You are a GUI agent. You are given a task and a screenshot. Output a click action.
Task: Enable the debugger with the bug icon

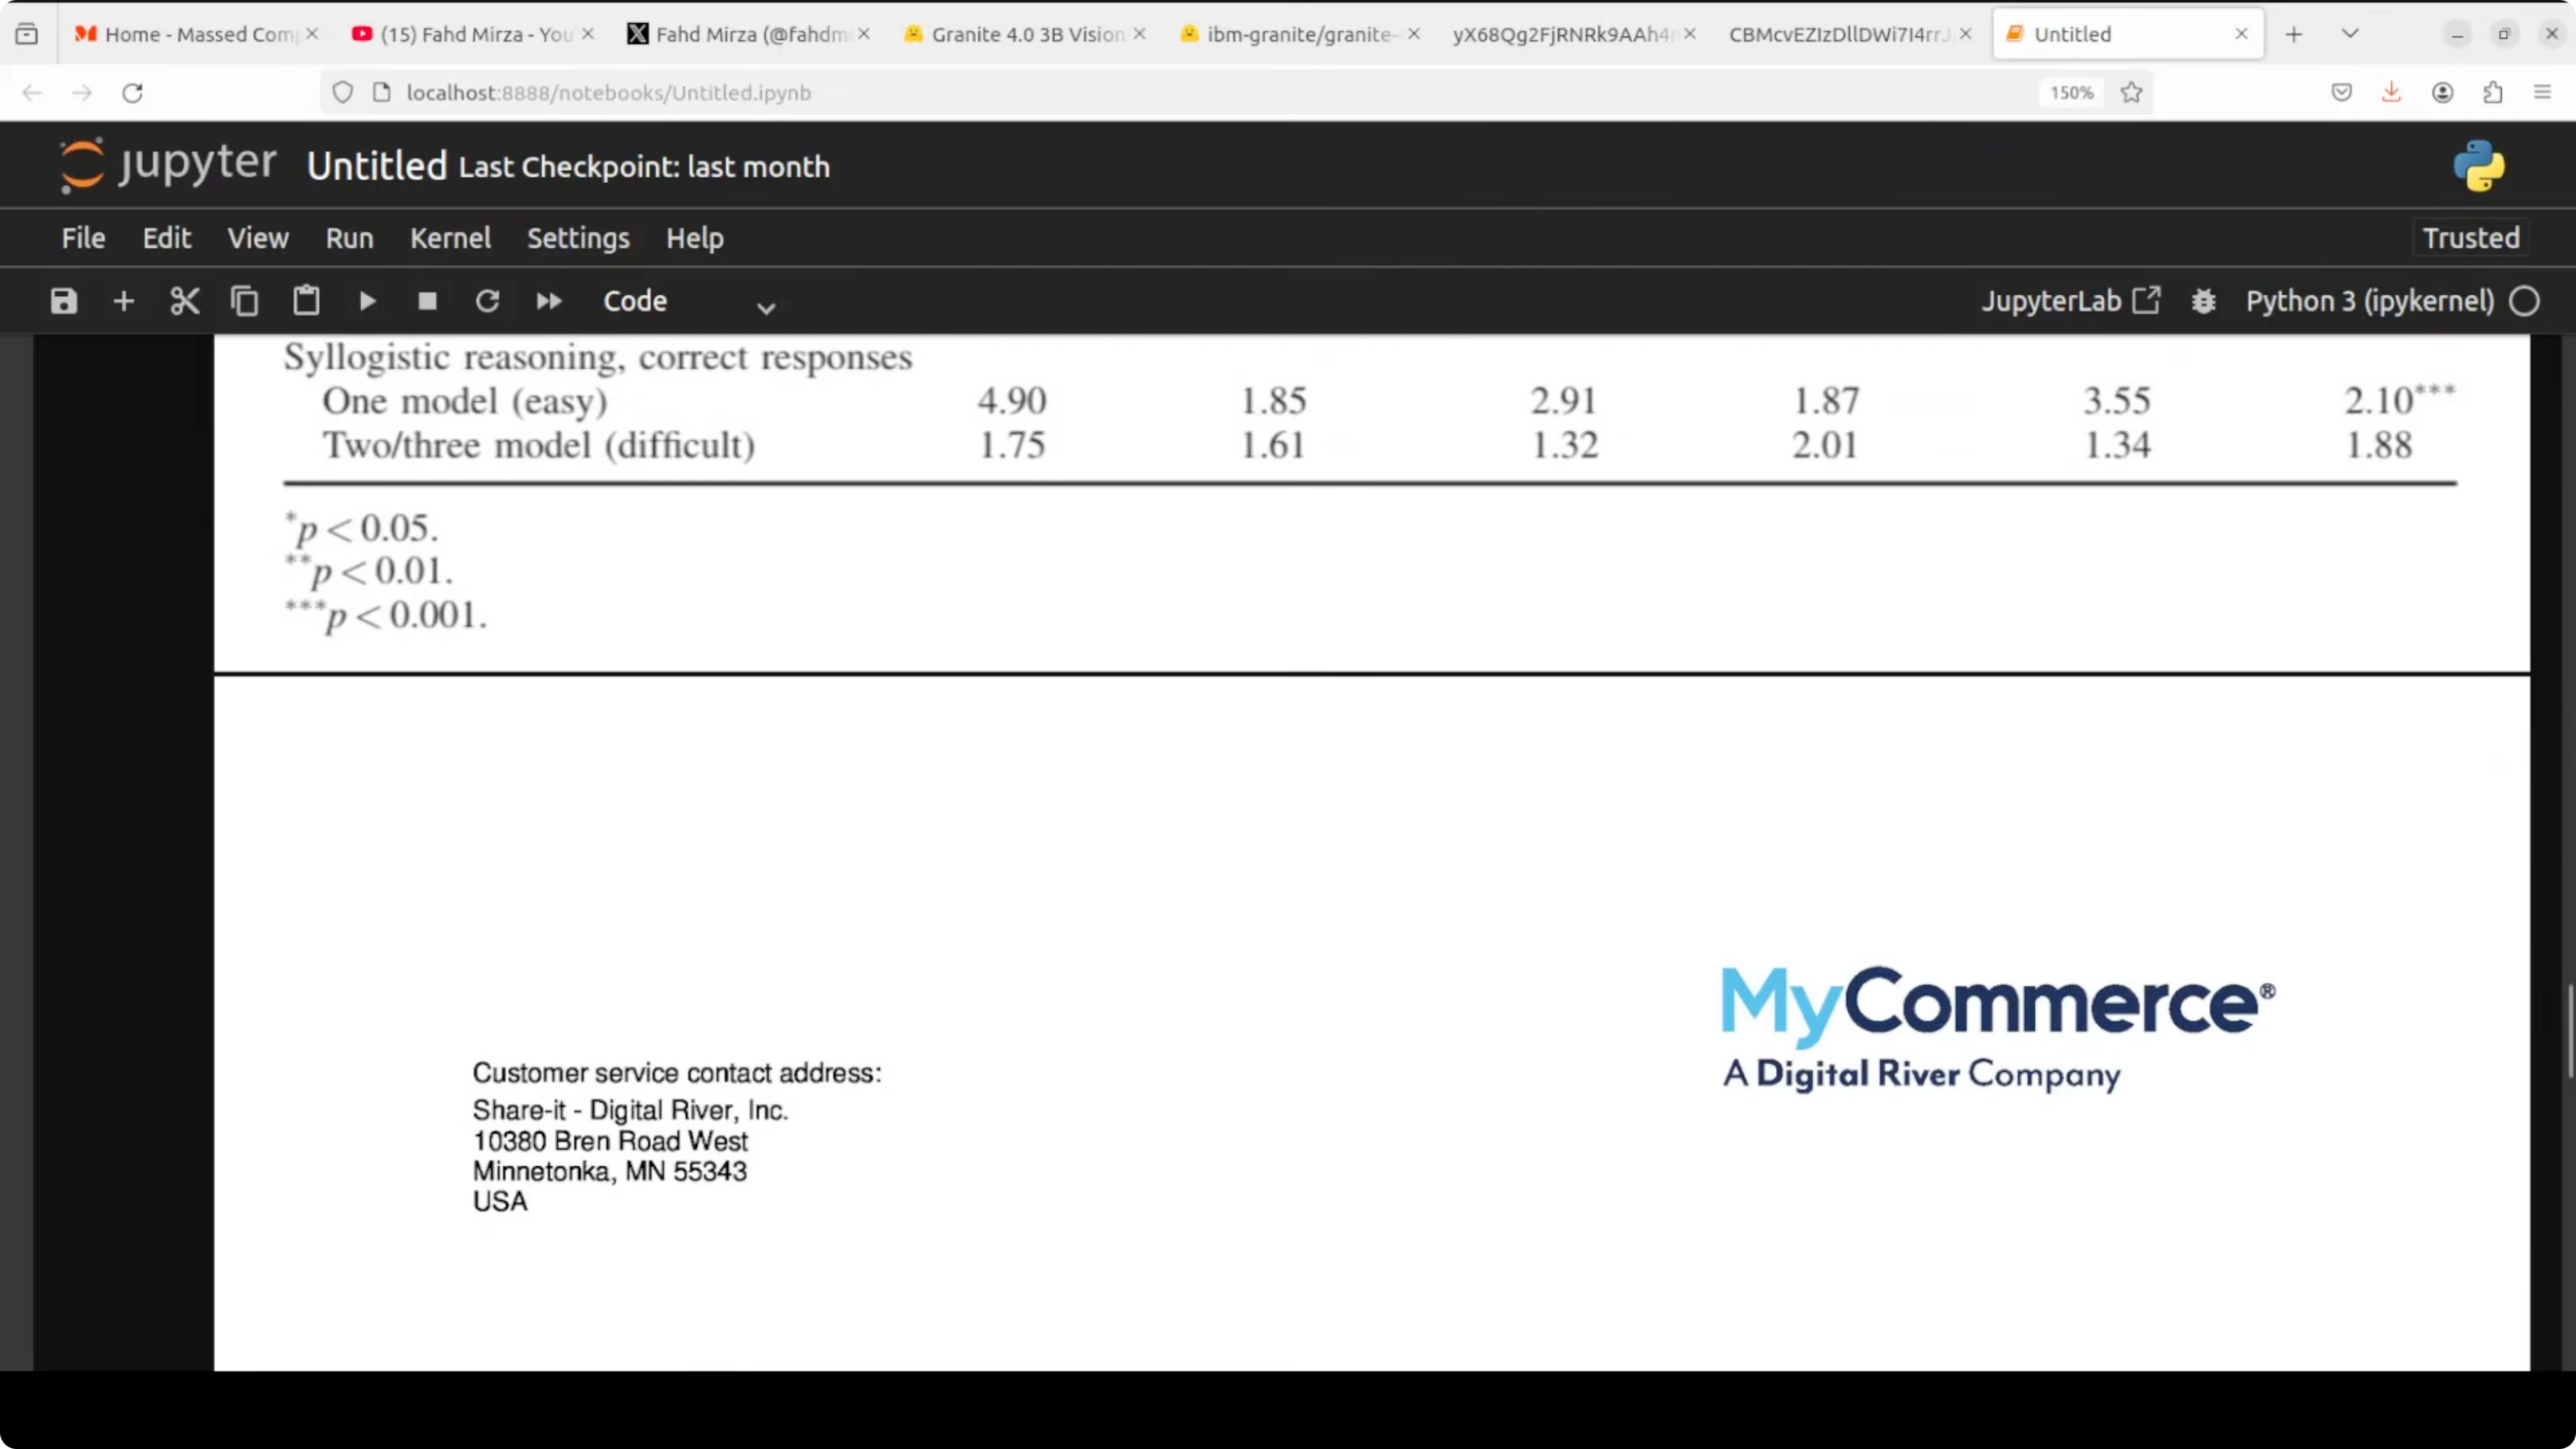tap(2204, 301)
